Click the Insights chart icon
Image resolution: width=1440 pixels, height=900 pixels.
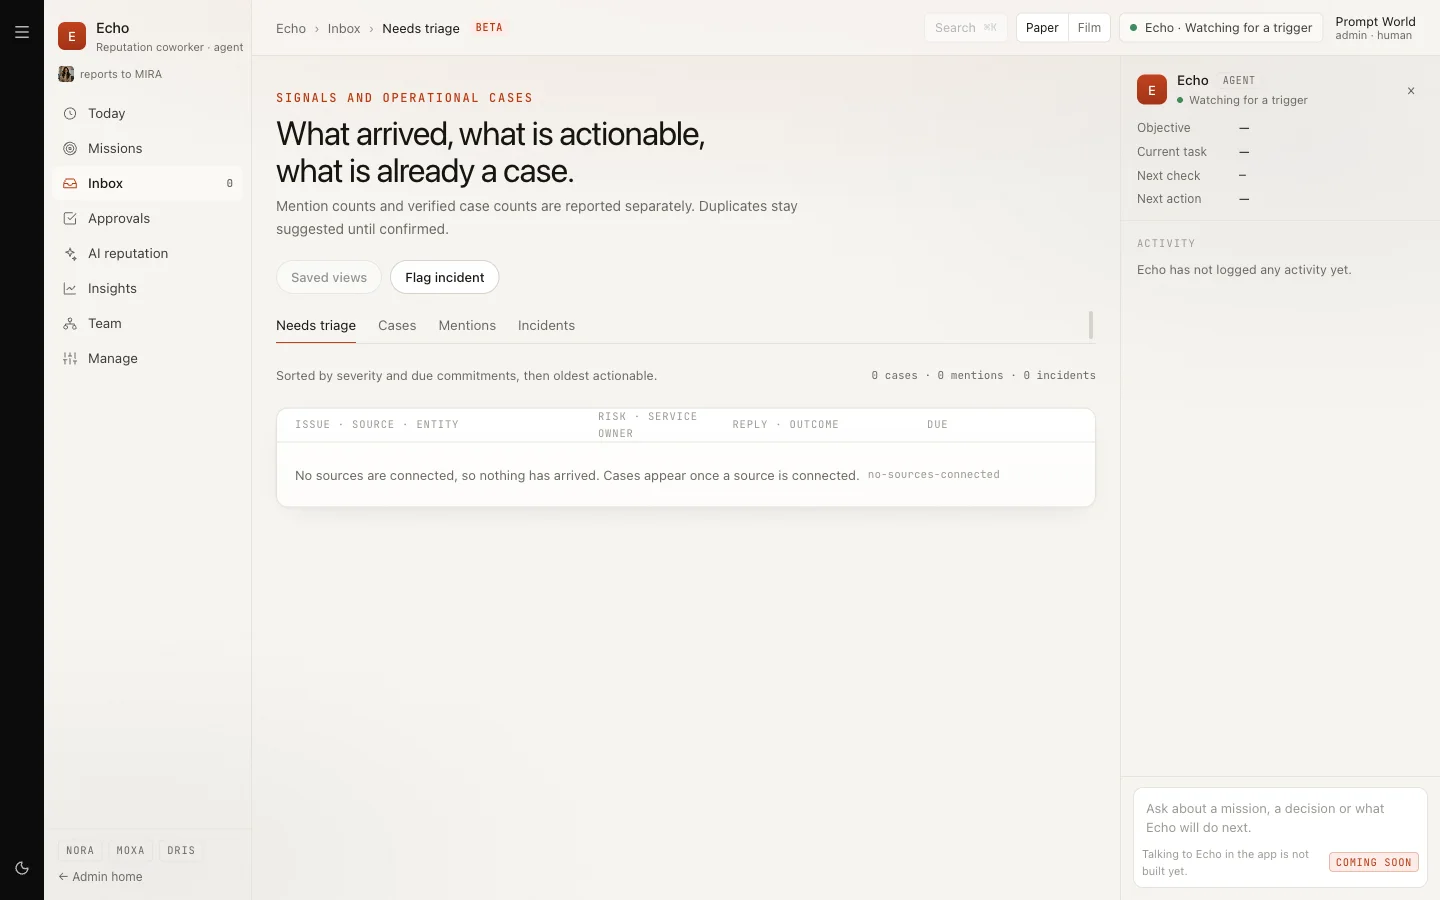[70, 289]
